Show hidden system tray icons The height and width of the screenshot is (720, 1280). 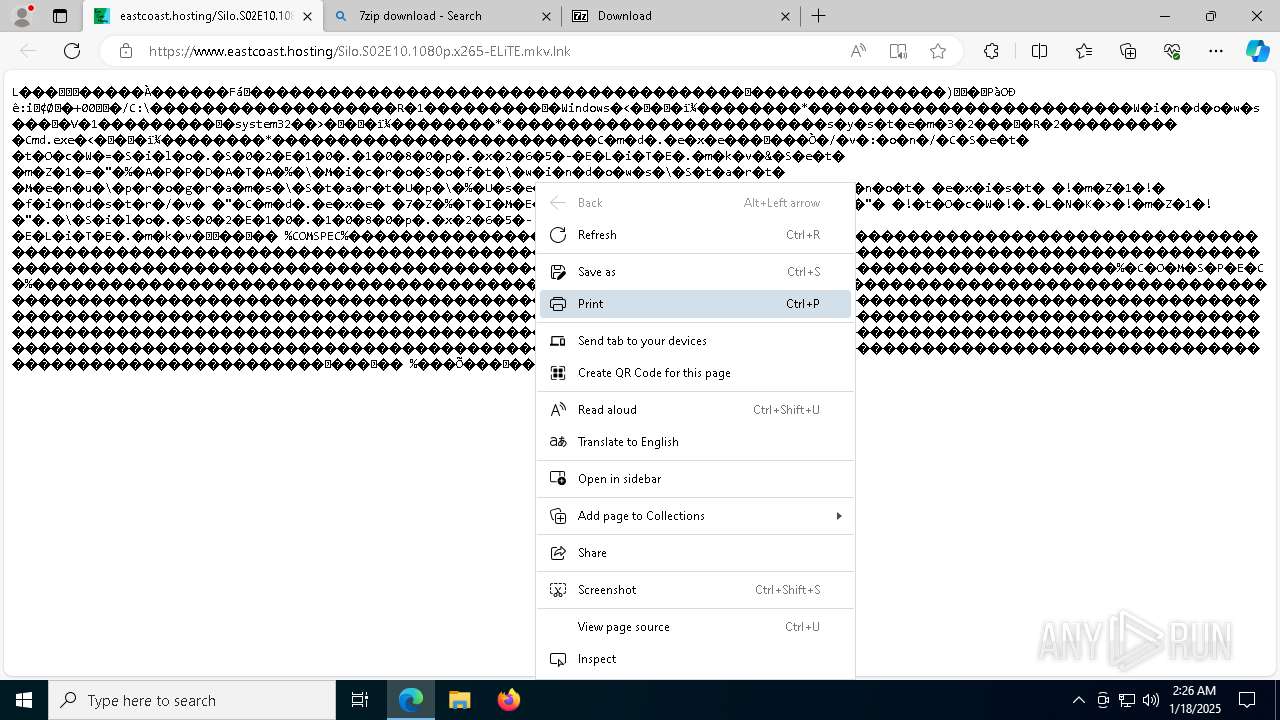click(x=1078, y=700)
